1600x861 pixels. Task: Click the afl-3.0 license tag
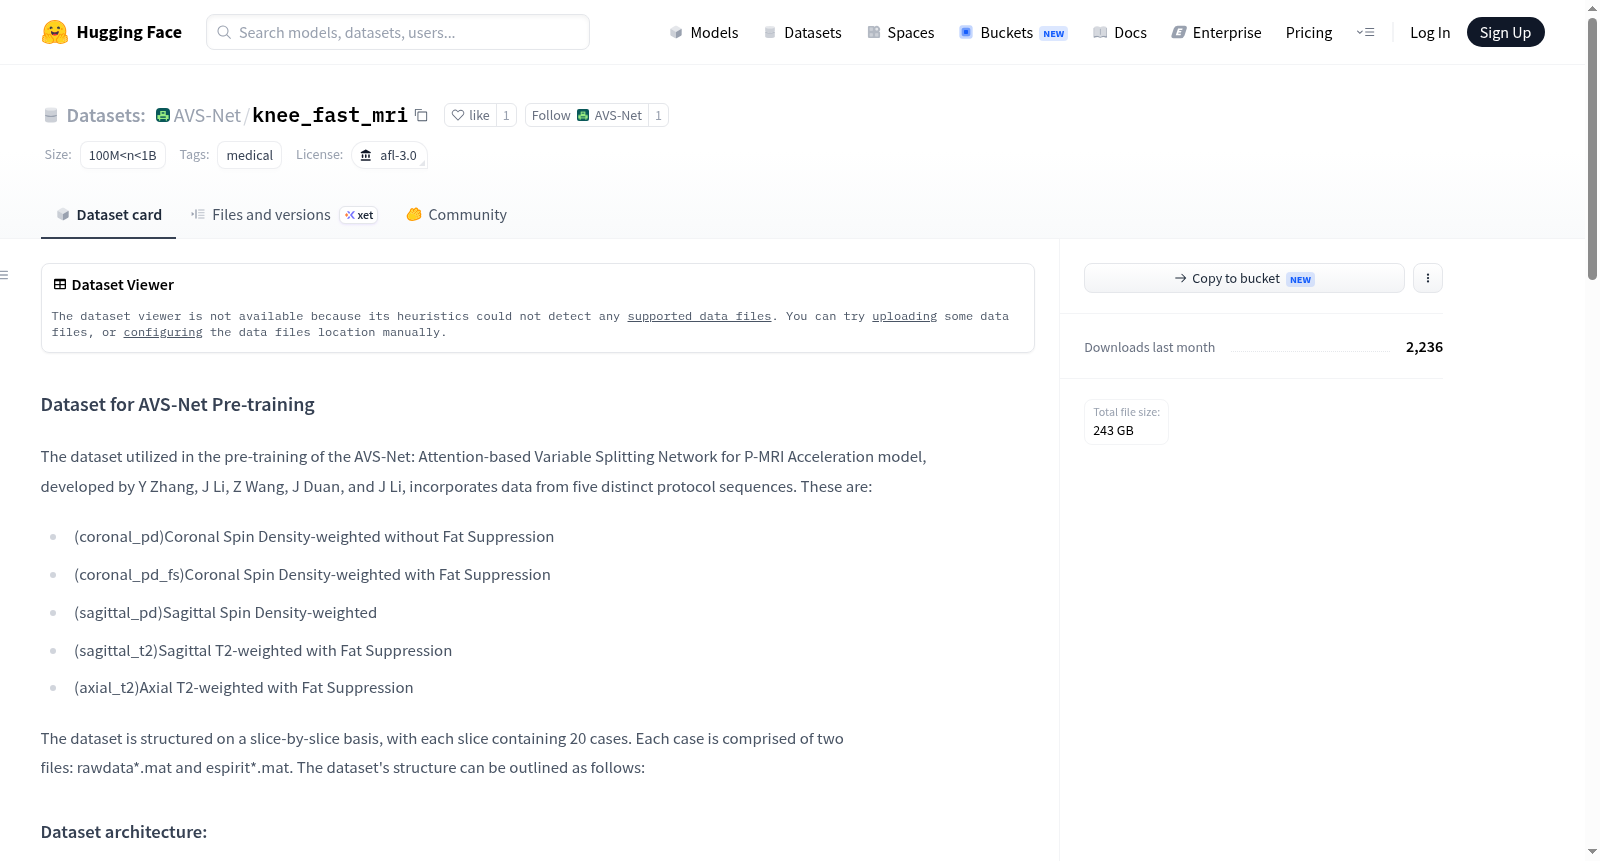pyautogui.click(x=389, y=155)
